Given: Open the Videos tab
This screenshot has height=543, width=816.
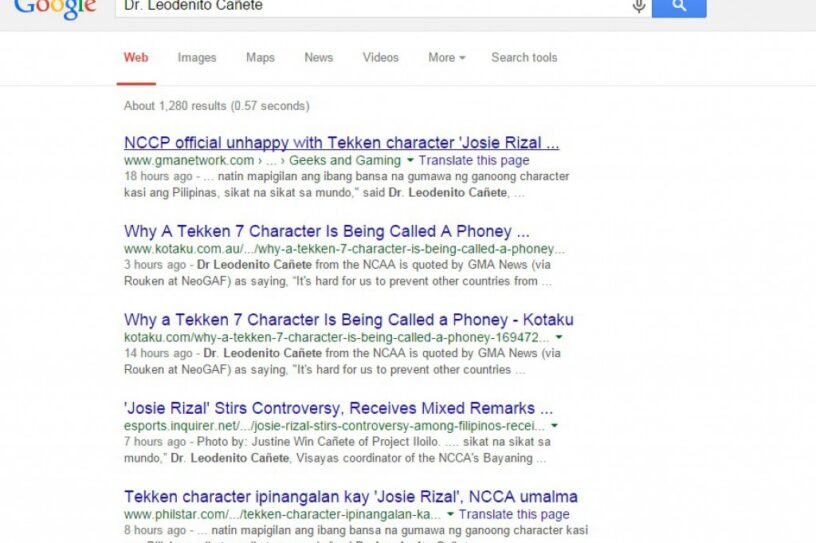Looking at the screenshot, I should [x=380, y=58].
